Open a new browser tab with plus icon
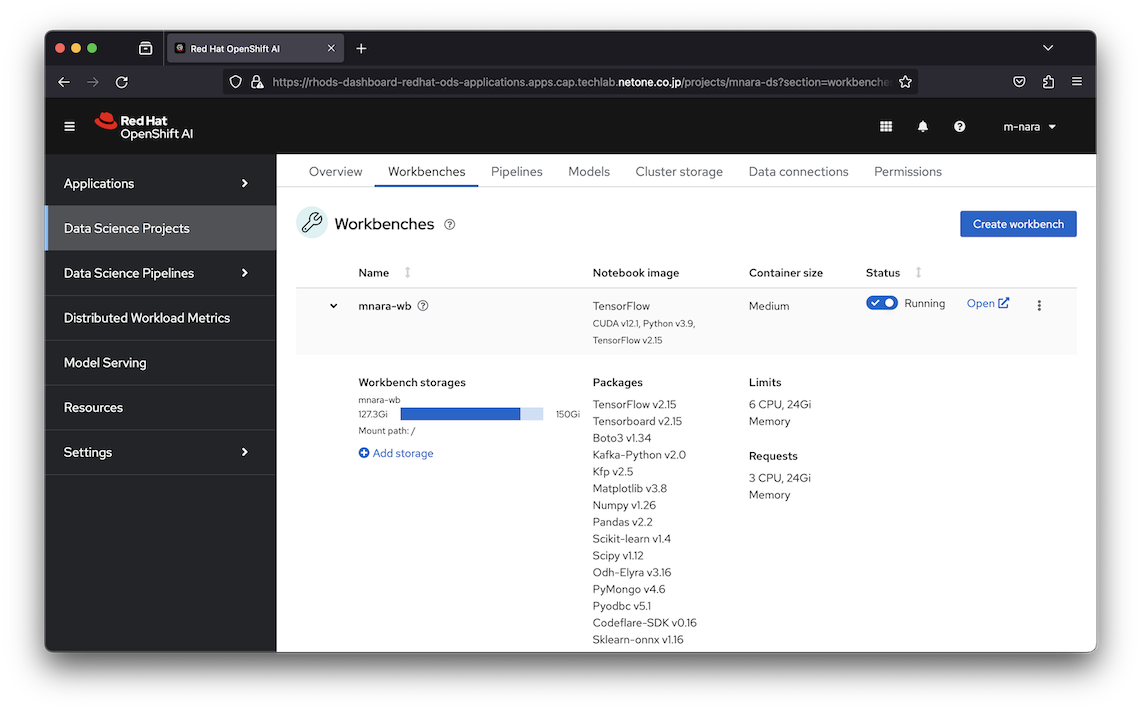Image resolution: width=1141 pixels, height=711 pixels. [361, 49]
